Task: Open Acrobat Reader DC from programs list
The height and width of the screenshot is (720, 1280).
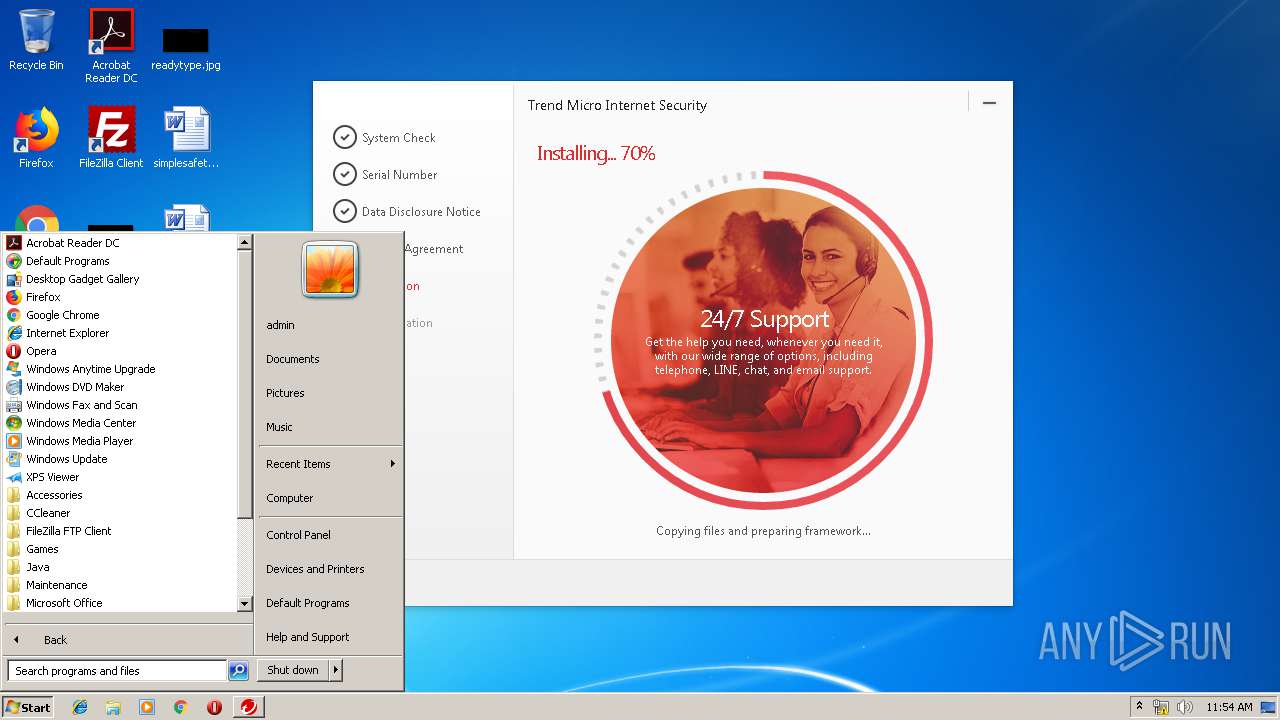Action: [121, 243]
